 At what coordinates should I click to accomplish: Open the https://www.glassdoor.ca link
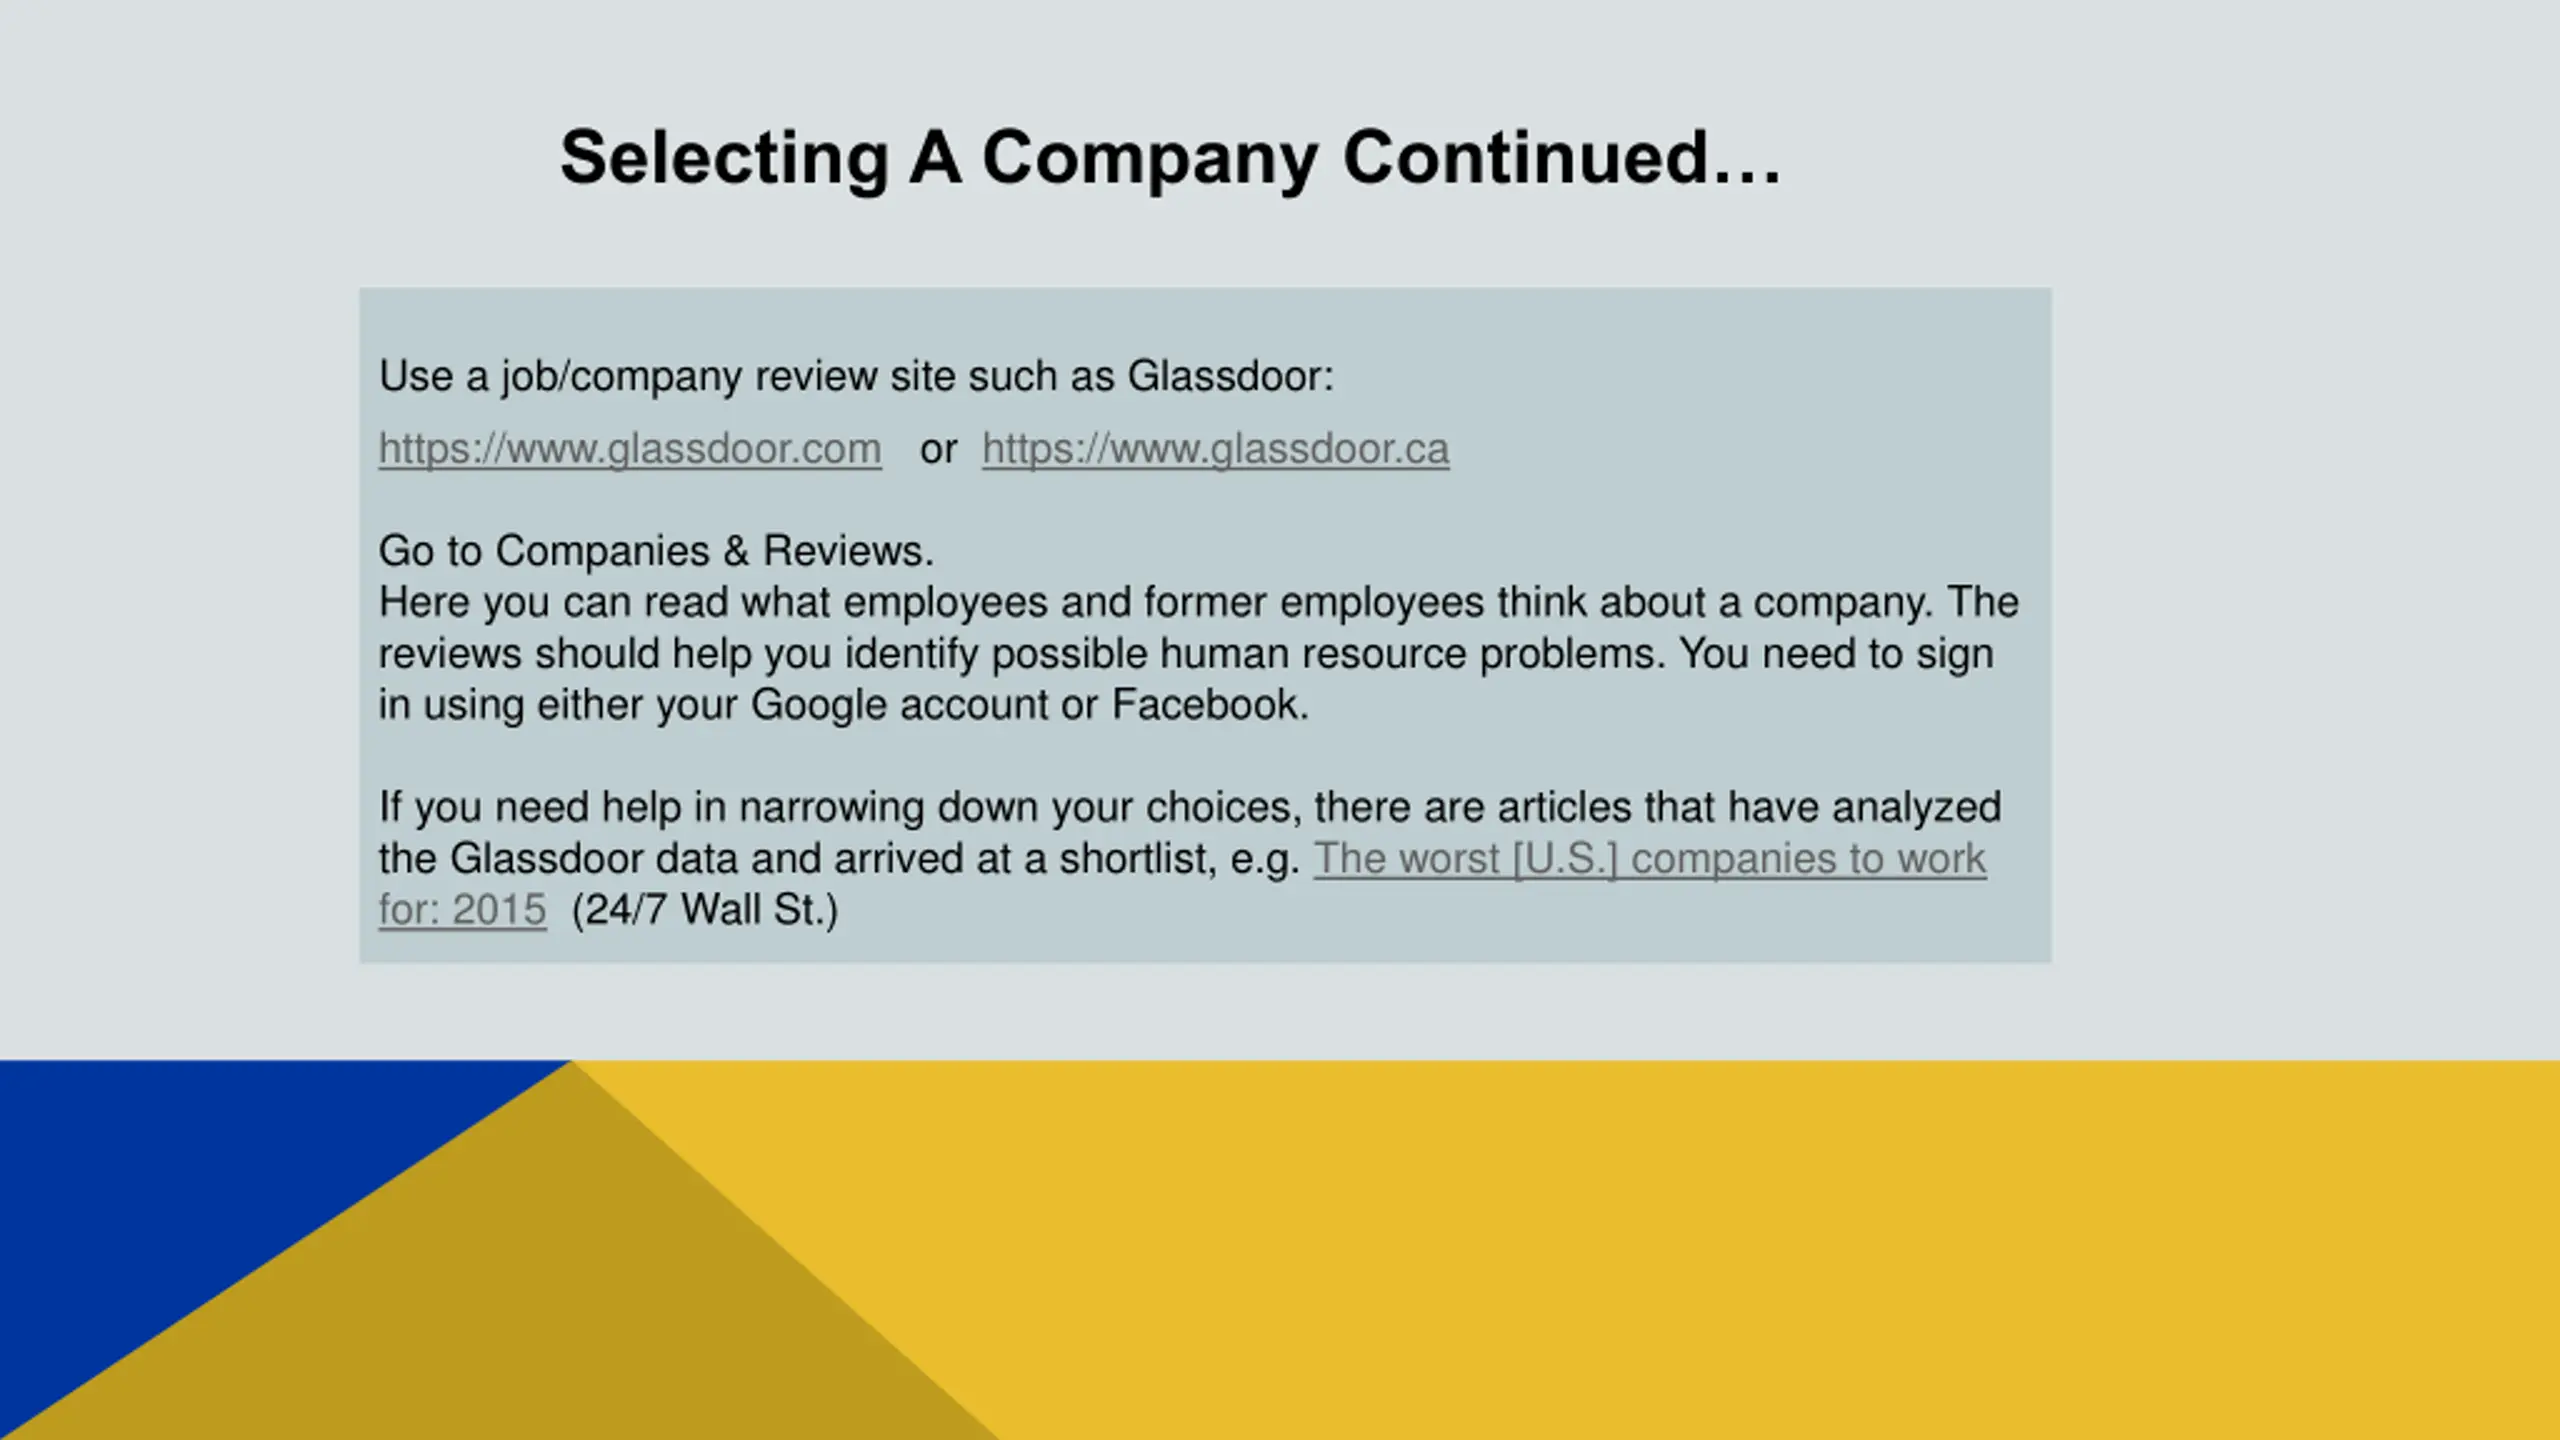click(1215, 449)
